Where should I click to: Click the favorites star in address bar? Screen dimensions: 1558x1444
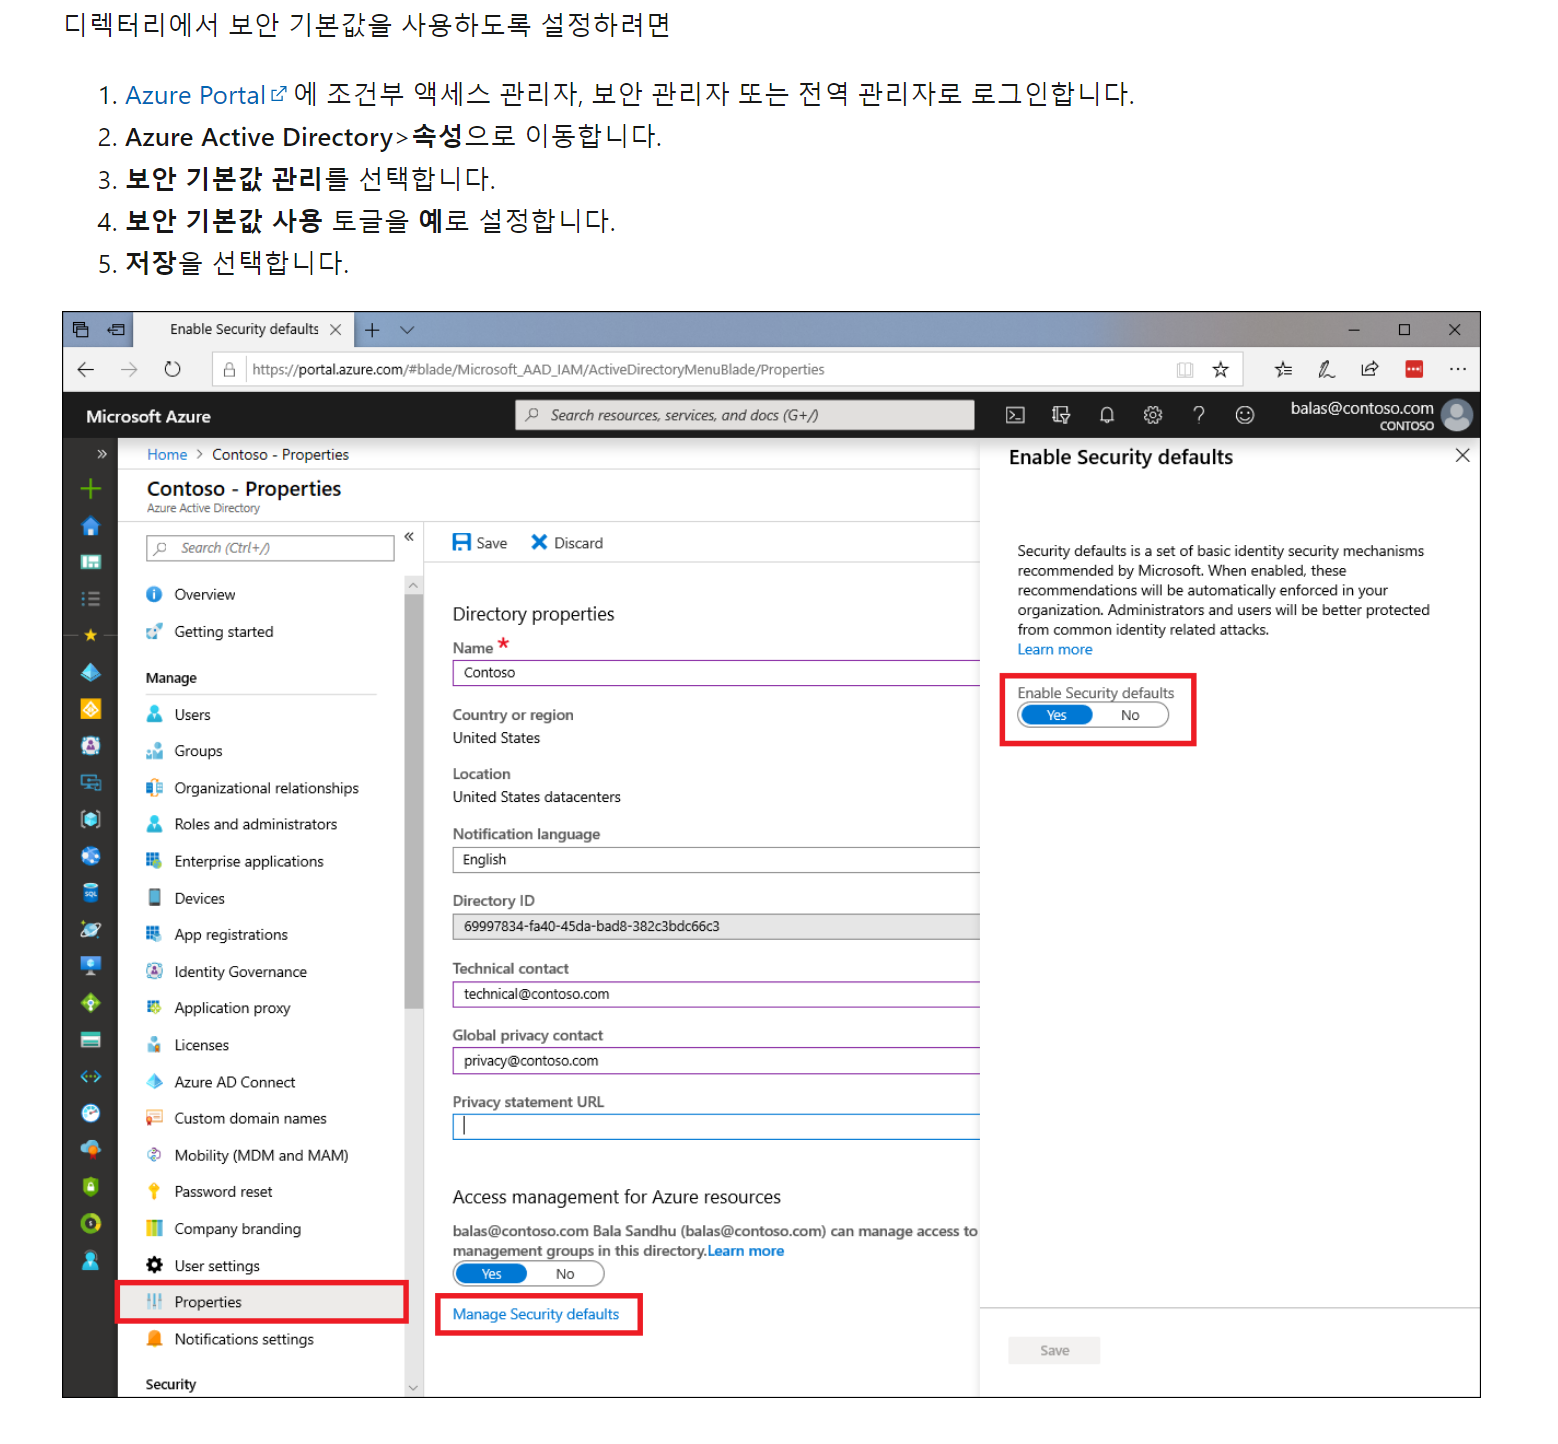[1220, 369]
